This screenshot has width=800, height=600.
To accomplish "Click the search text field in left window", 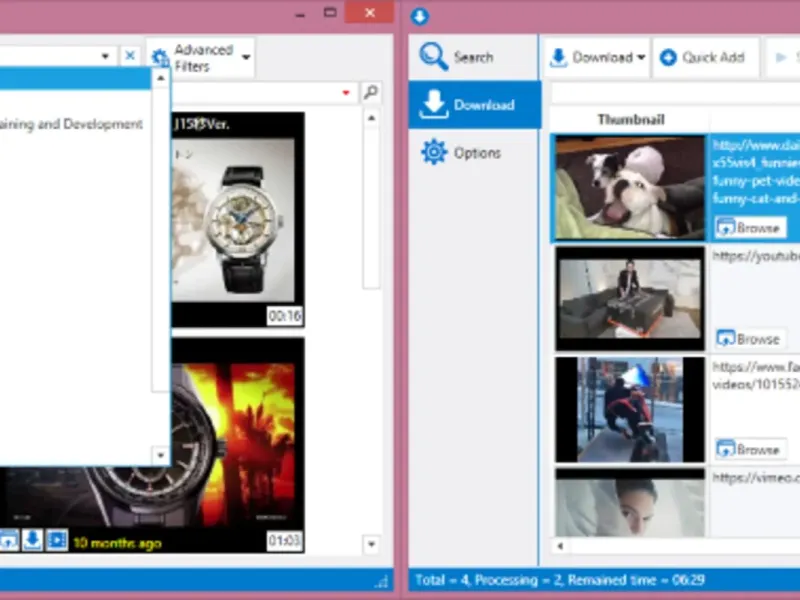I will point(262,92).
